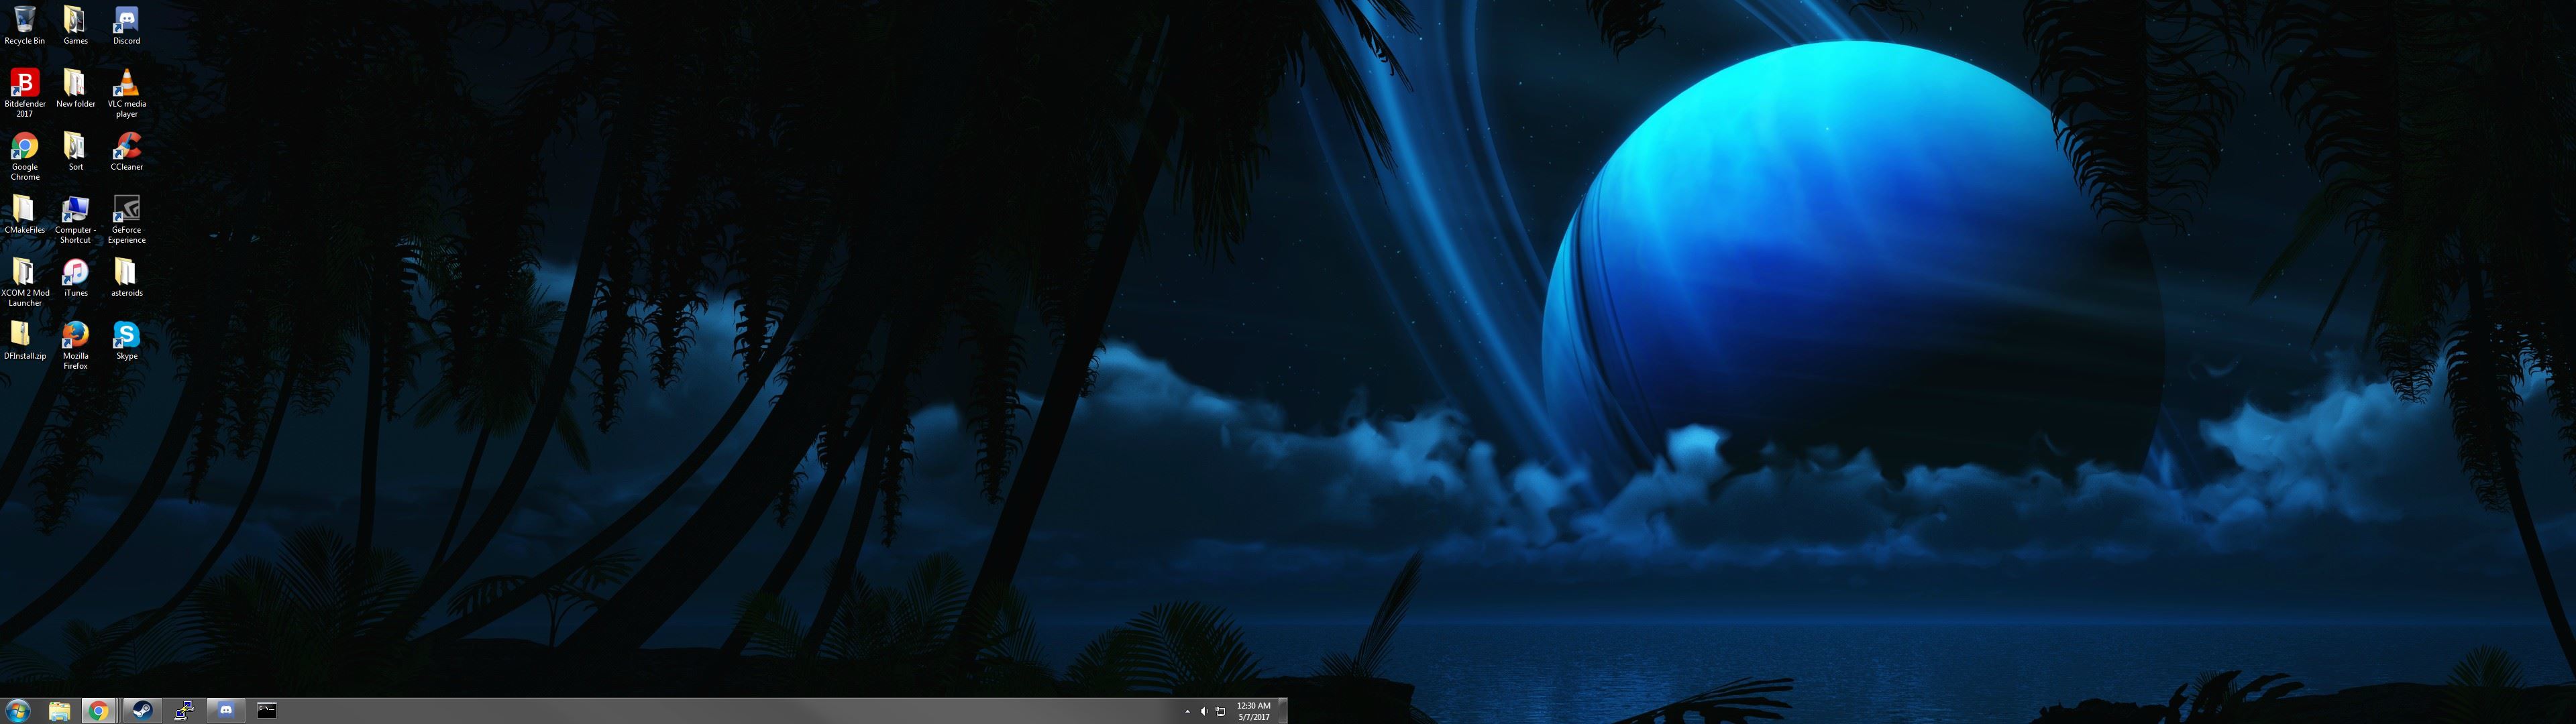Open the Recycle Bin desktop icon
The height and width of the screenshot is (724, 2576).
pyautogui.click(x=24, y=22)
